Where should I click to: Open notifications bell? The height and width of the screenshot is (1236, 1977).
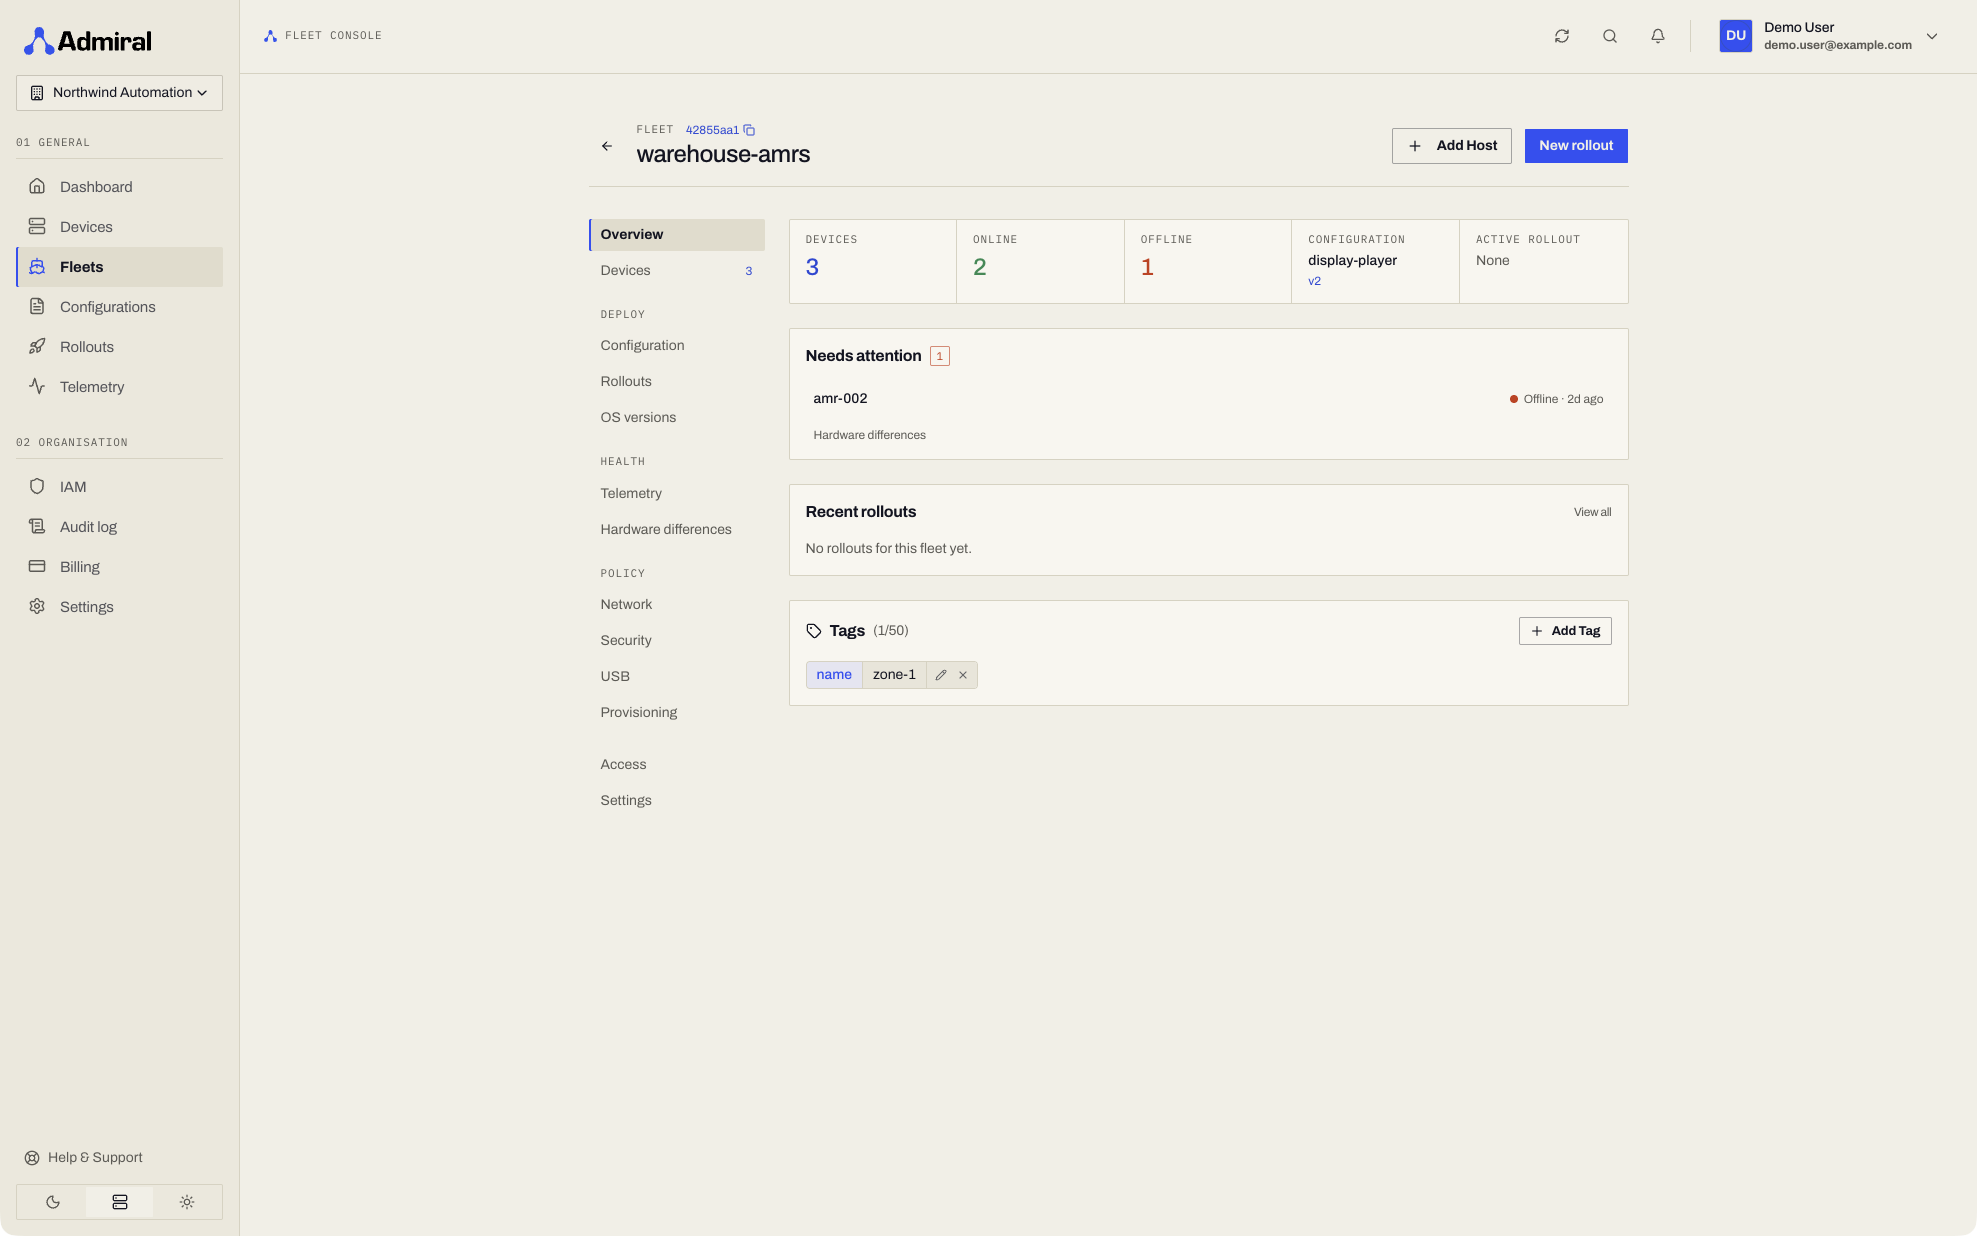[x=1658, y=36]
